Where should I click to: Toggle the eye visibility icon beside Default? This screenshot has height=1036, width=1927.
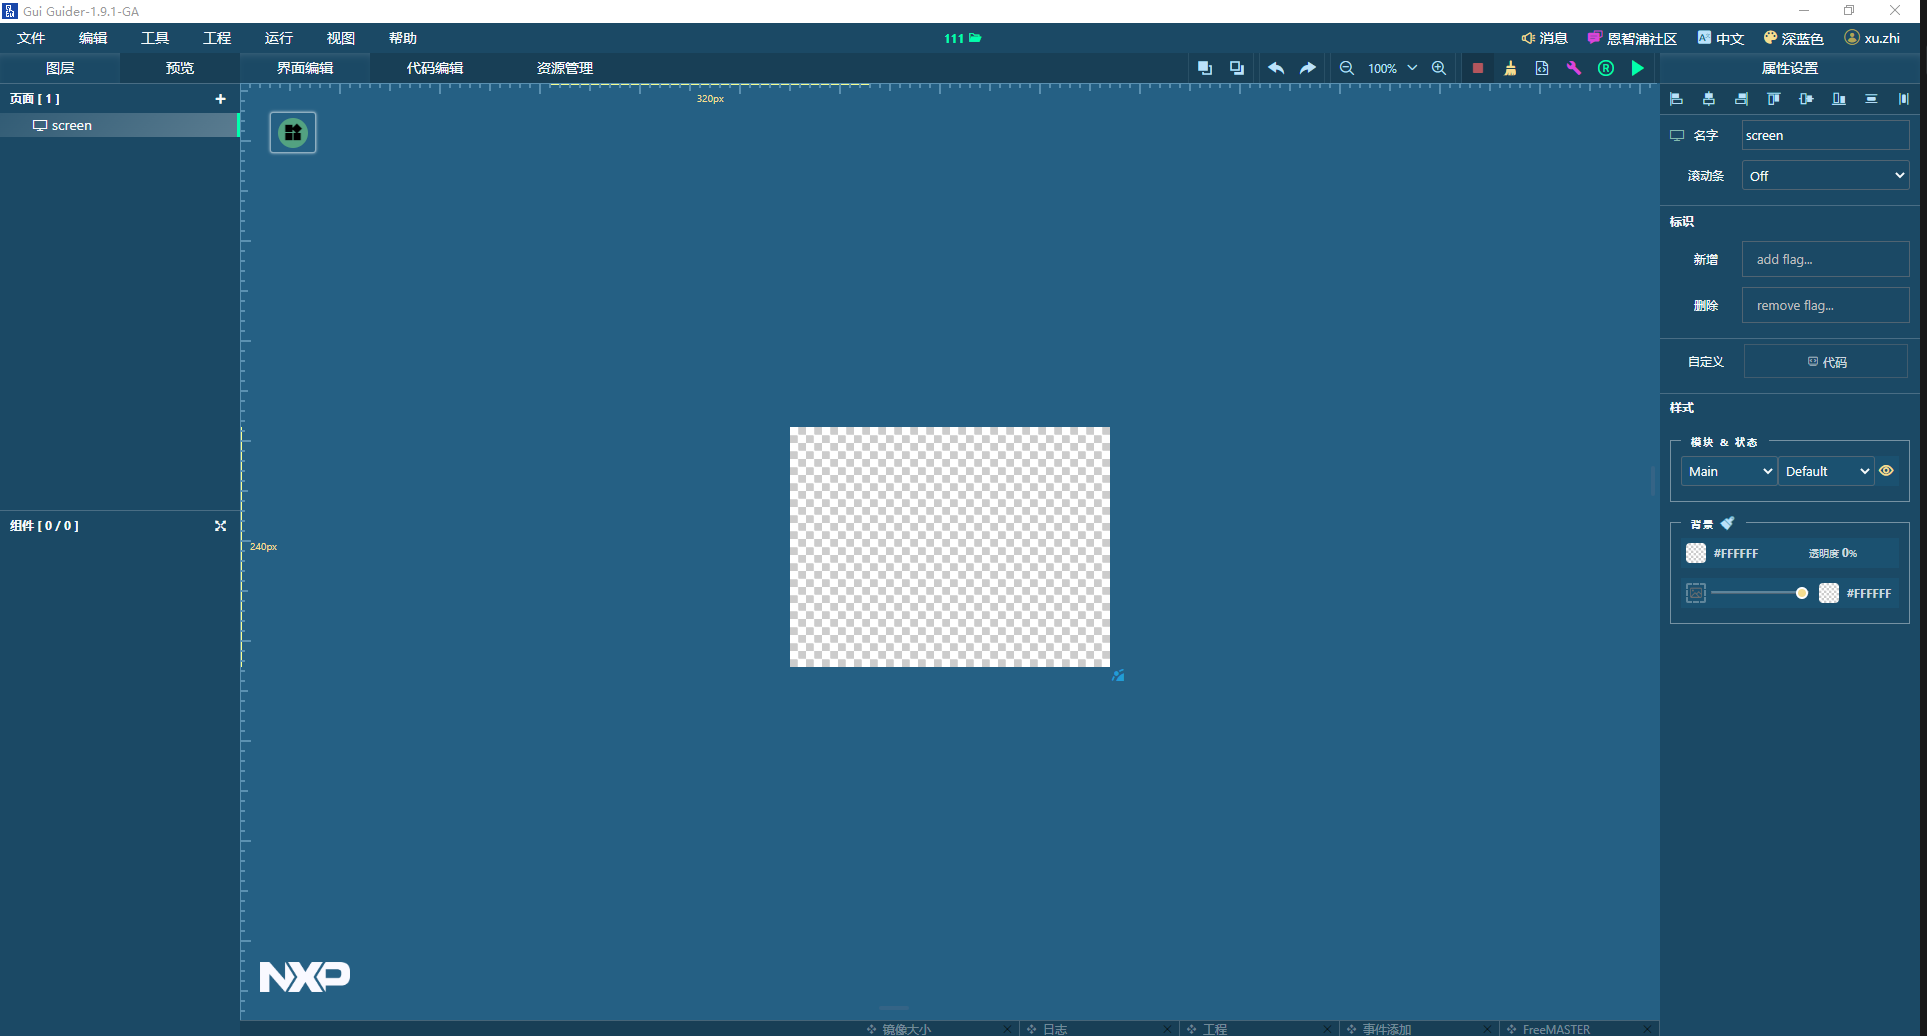[x=1886, y=471]
